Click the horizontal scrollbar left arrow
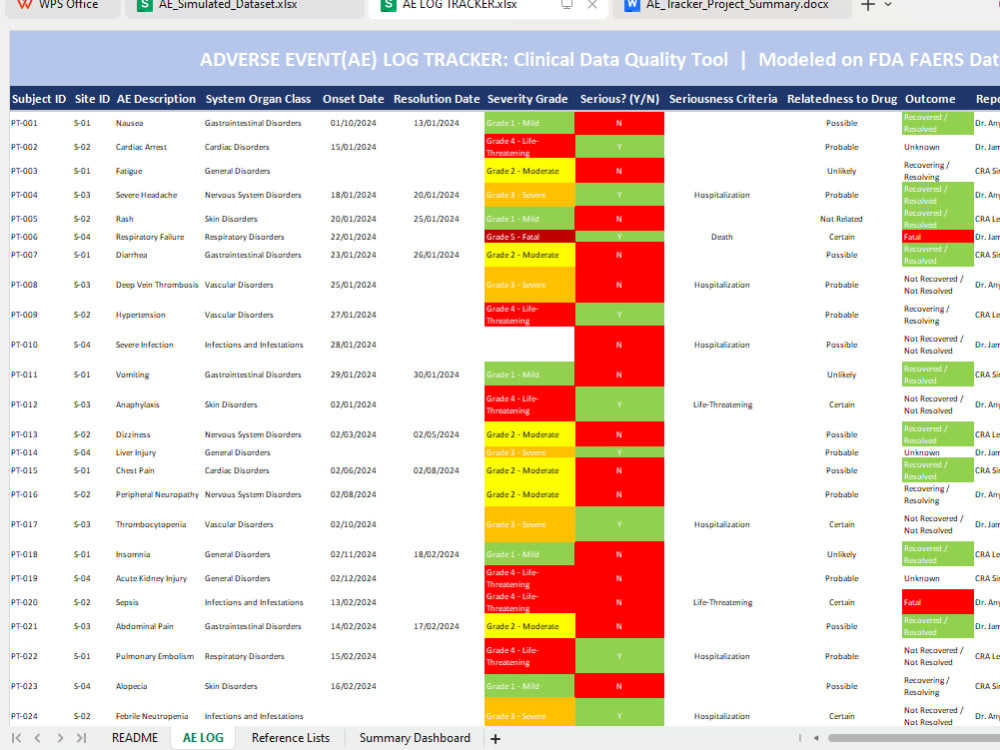The image size is (1000, 750). tap(816, 738)
